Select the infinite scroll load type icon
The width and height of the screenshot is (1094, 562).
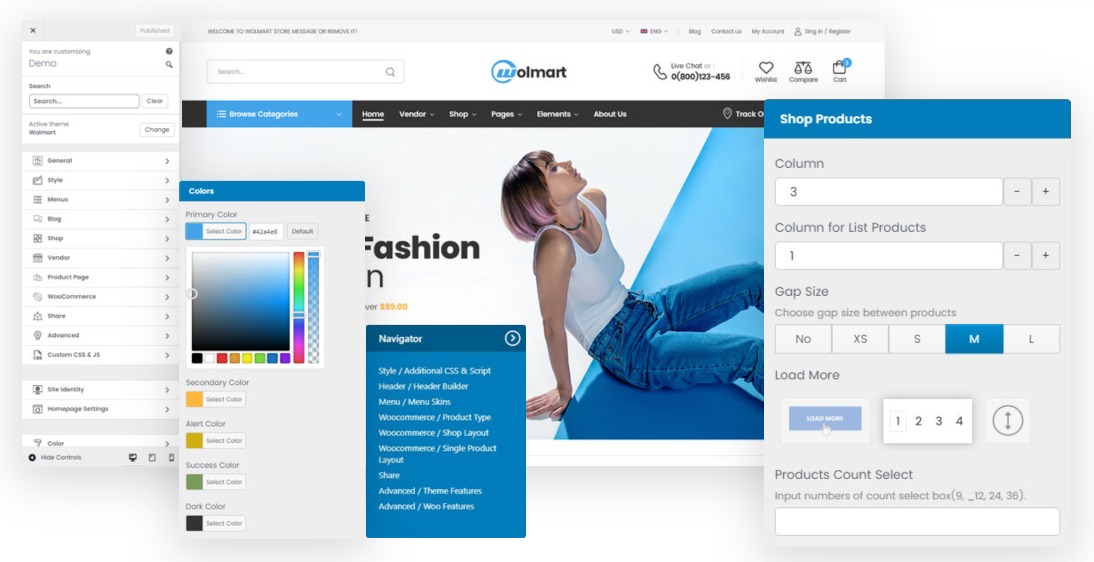[1007, 421]
